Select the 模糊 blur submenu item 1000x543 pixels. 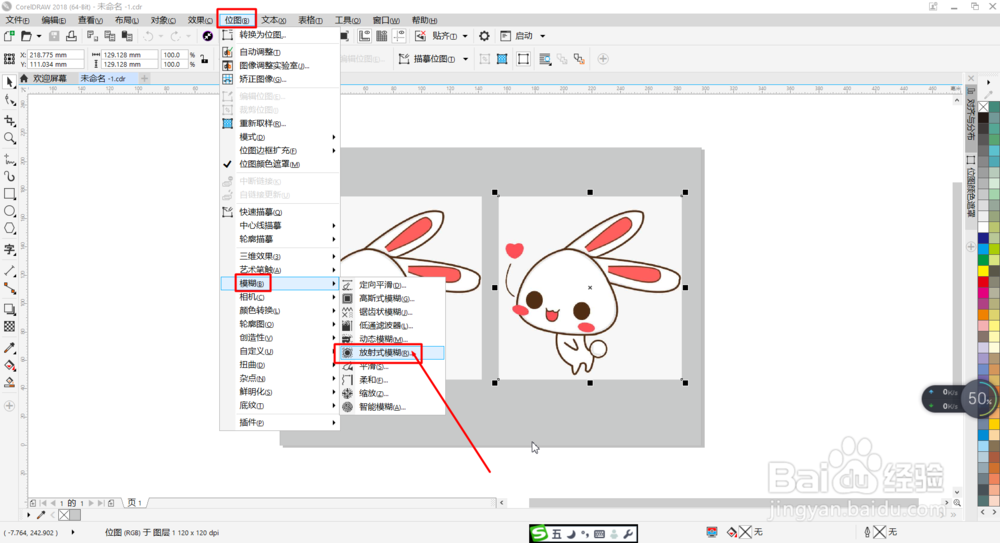click(279, 283)
